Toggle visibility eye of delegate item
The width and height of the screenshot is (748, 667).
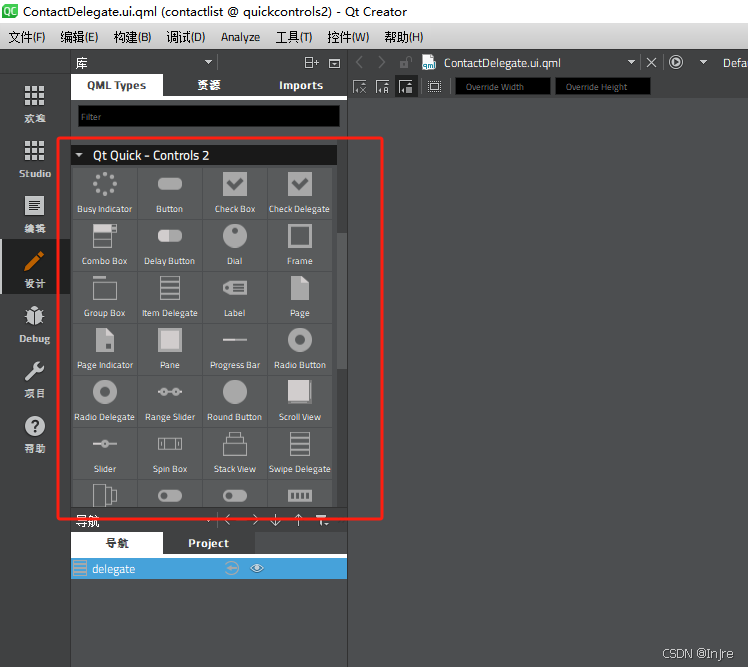pyautogui.click(x=257, y=568)
